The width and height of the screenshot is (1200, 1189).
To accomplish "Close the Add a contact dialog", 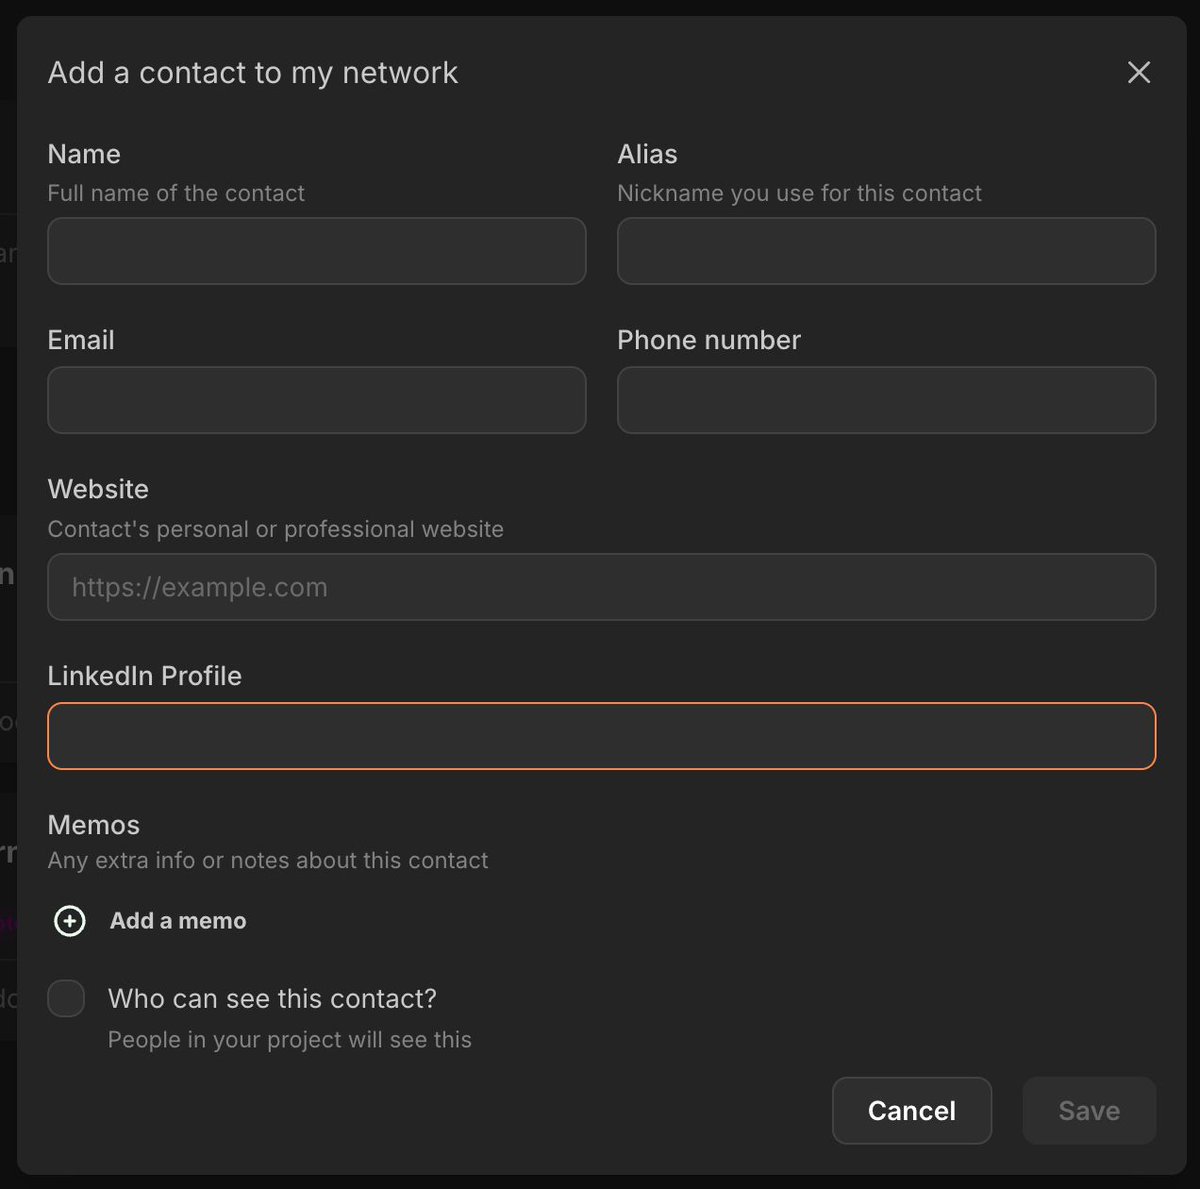I will 1139,72.
